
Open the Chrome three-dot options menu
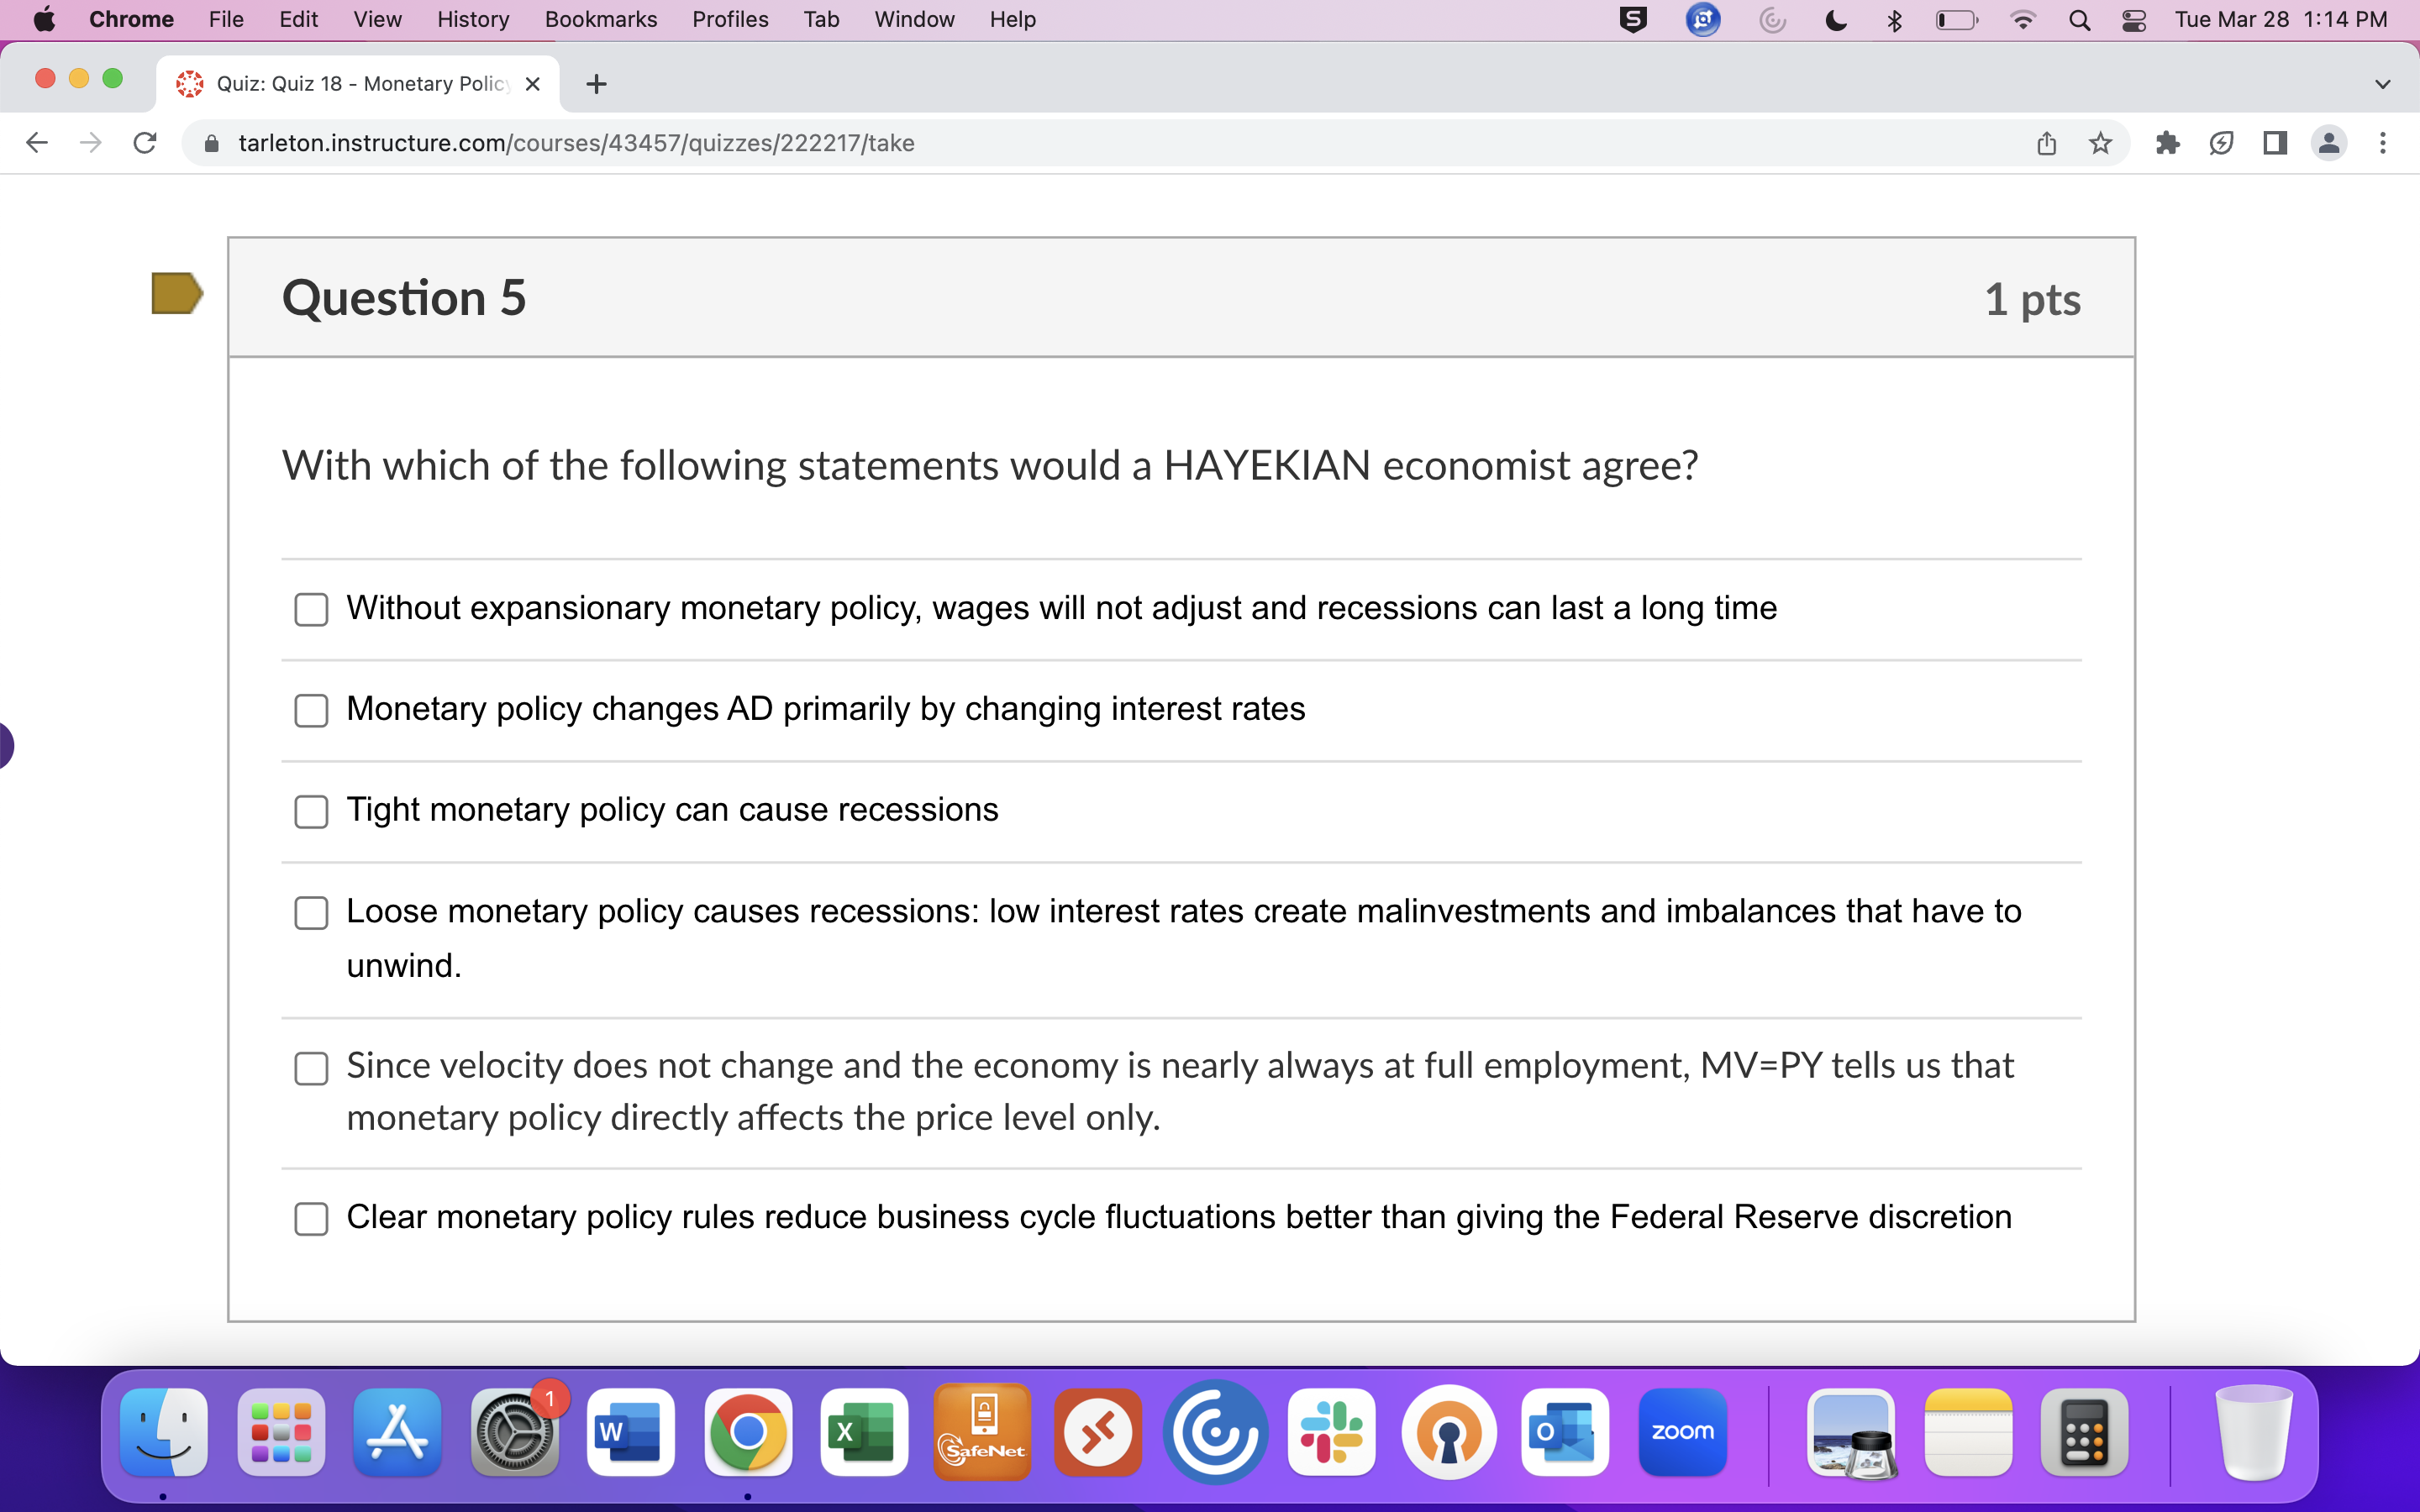2384,143
